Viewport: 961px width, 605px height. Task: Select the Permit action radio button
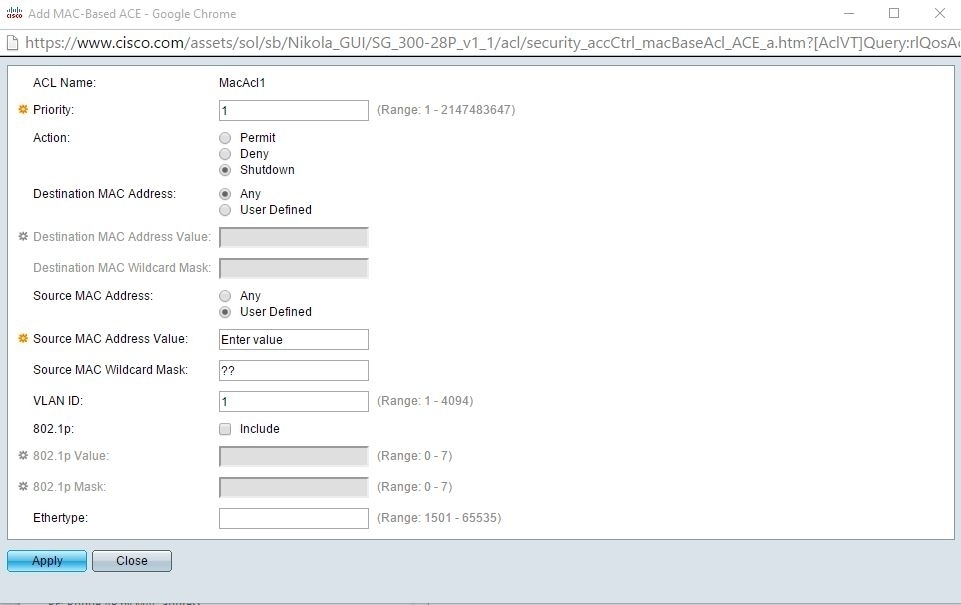(x=225, y=137)
